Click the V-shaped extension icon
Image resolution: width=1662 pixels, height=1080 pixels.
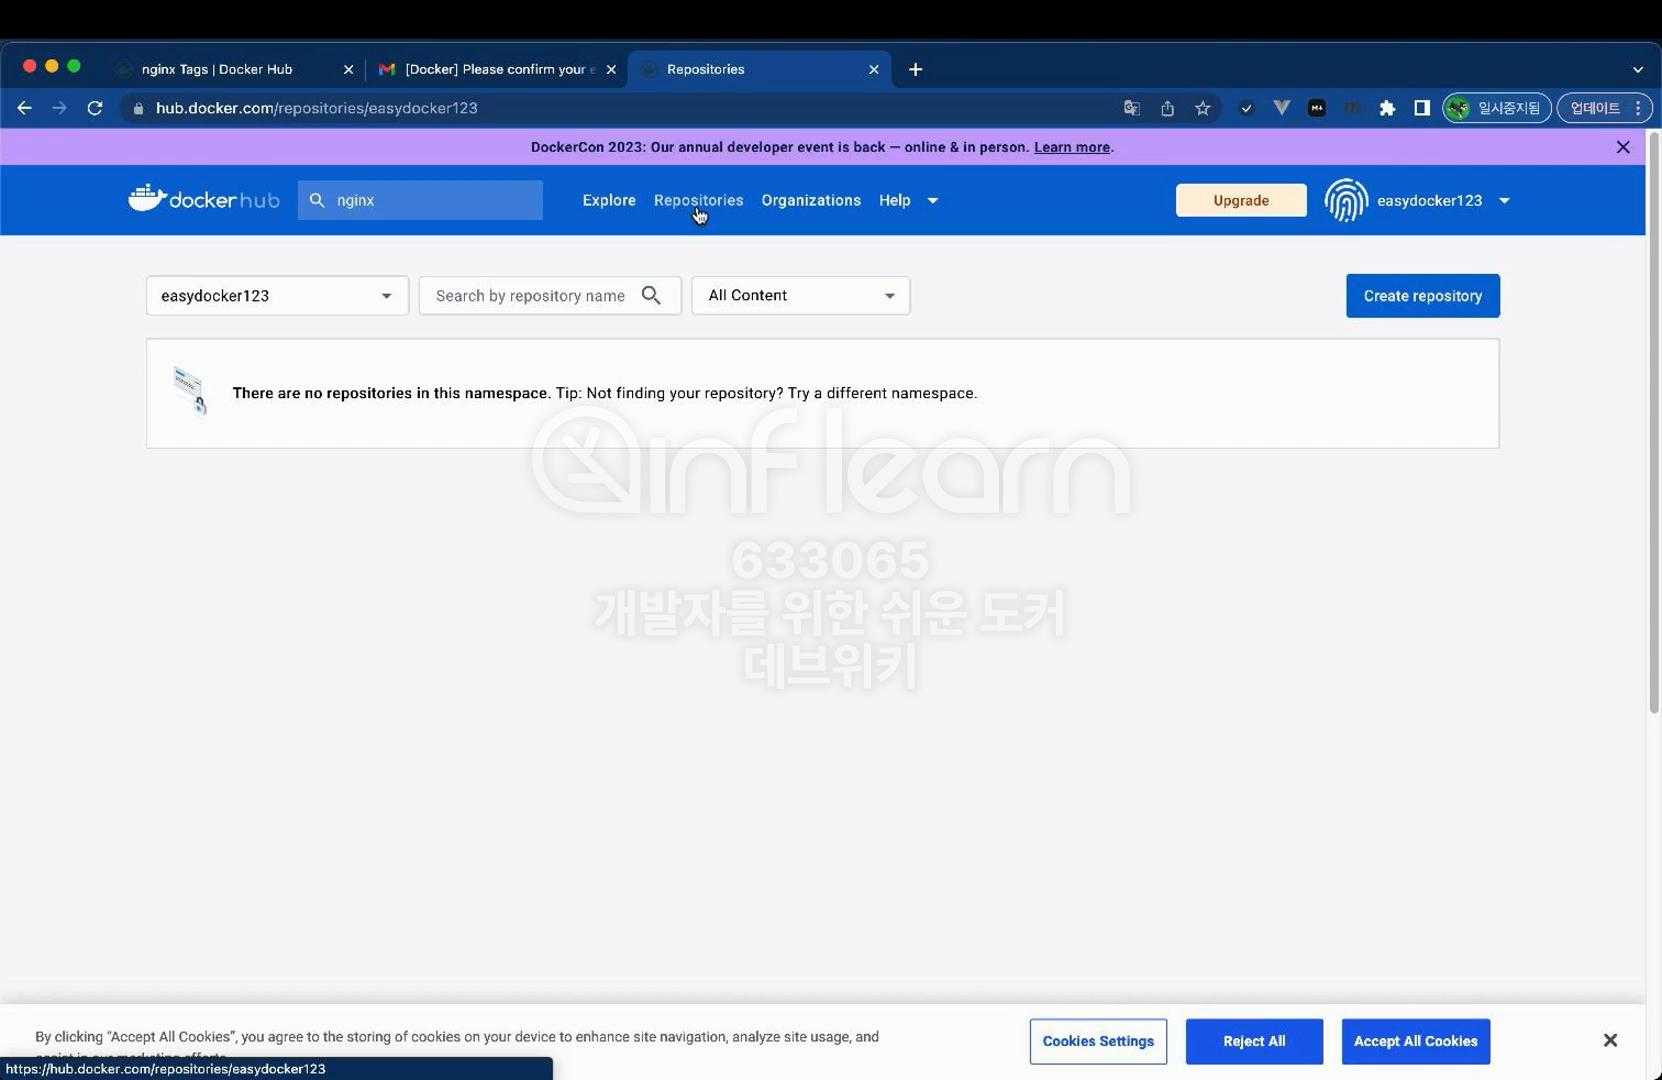[x=1281, y=108]
